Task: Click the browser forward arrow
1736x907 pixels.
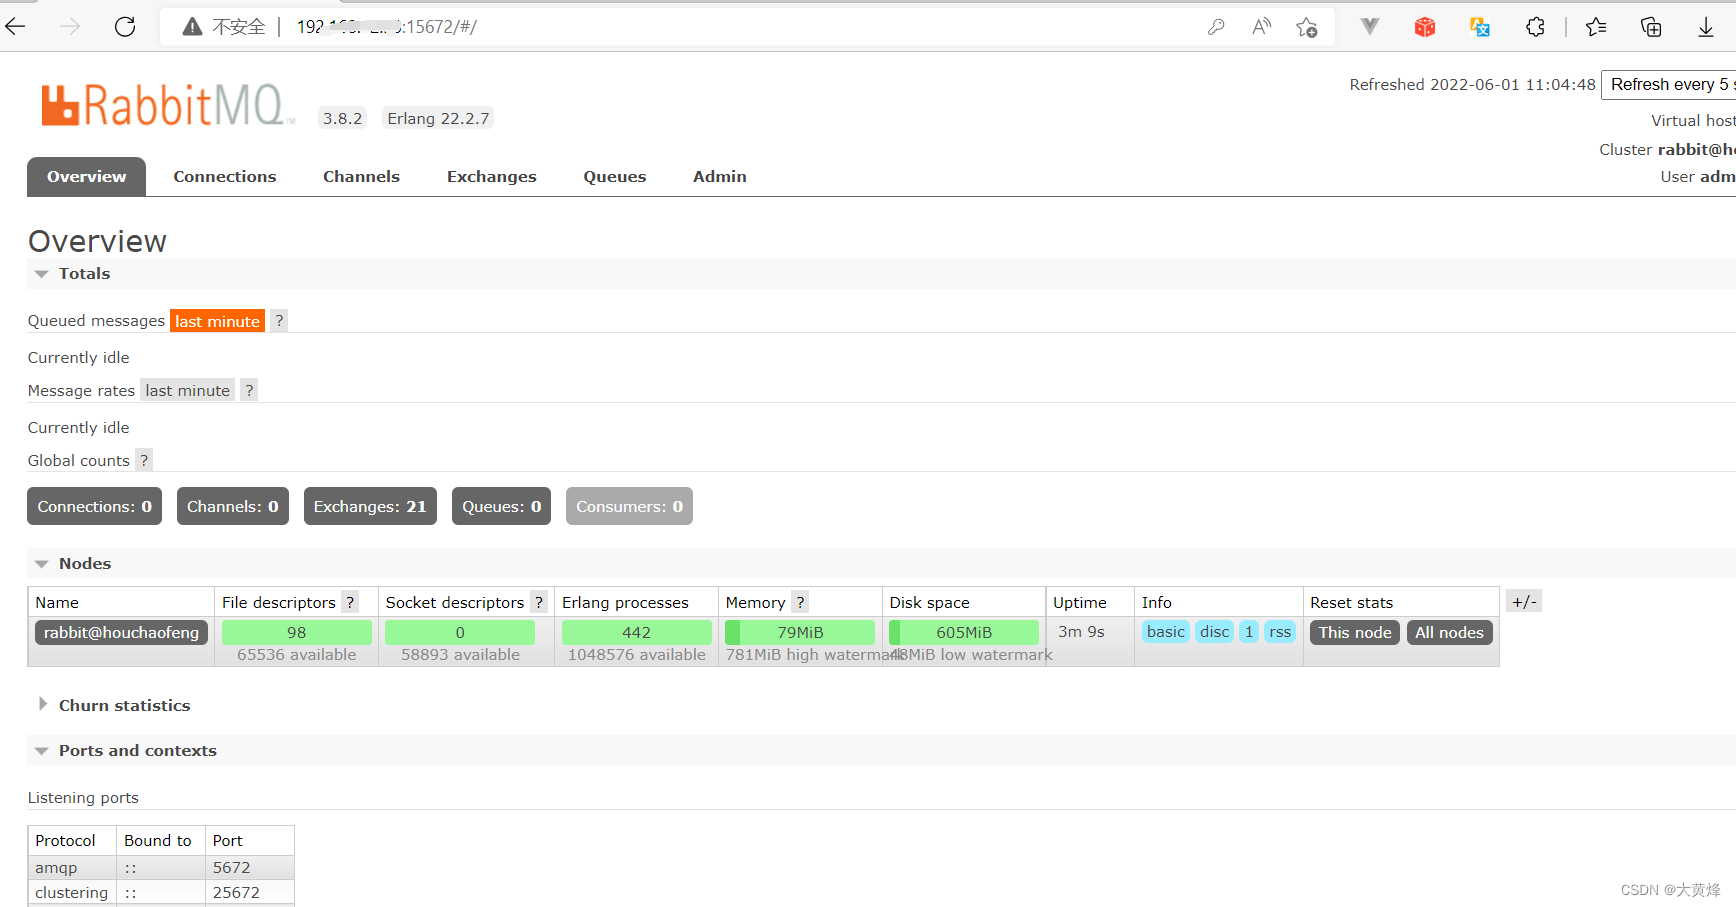Action: 70,27
